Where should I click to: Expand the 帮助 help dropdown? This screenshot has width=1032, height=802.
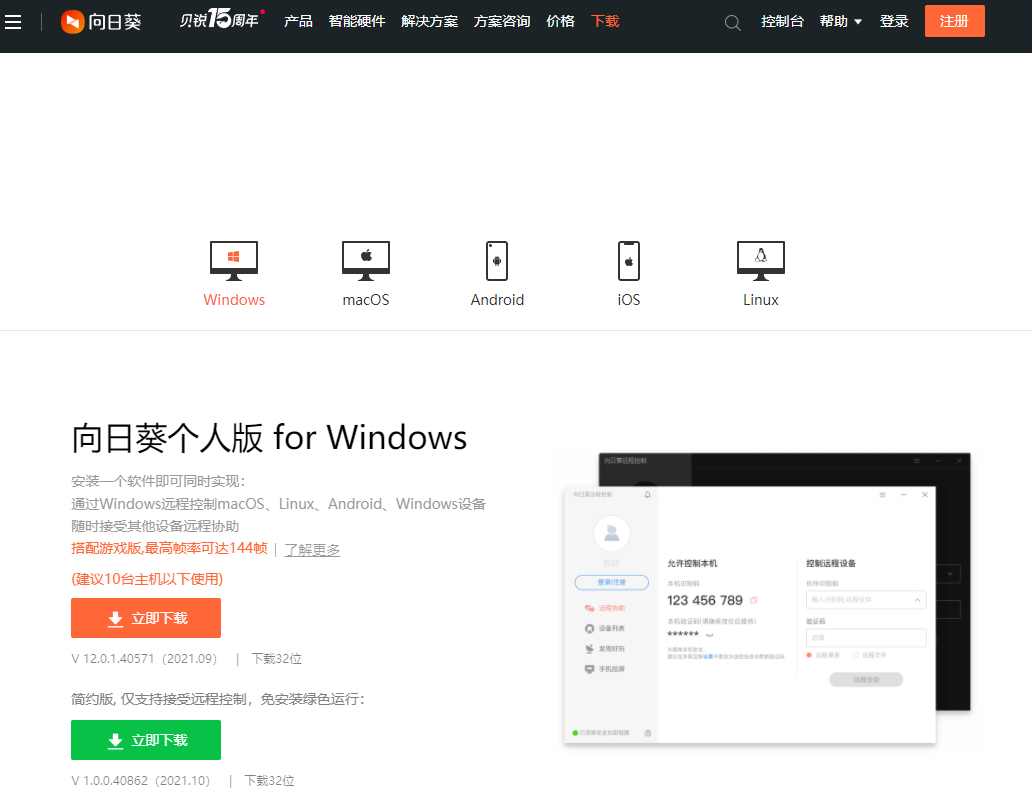tap(840, 22)
